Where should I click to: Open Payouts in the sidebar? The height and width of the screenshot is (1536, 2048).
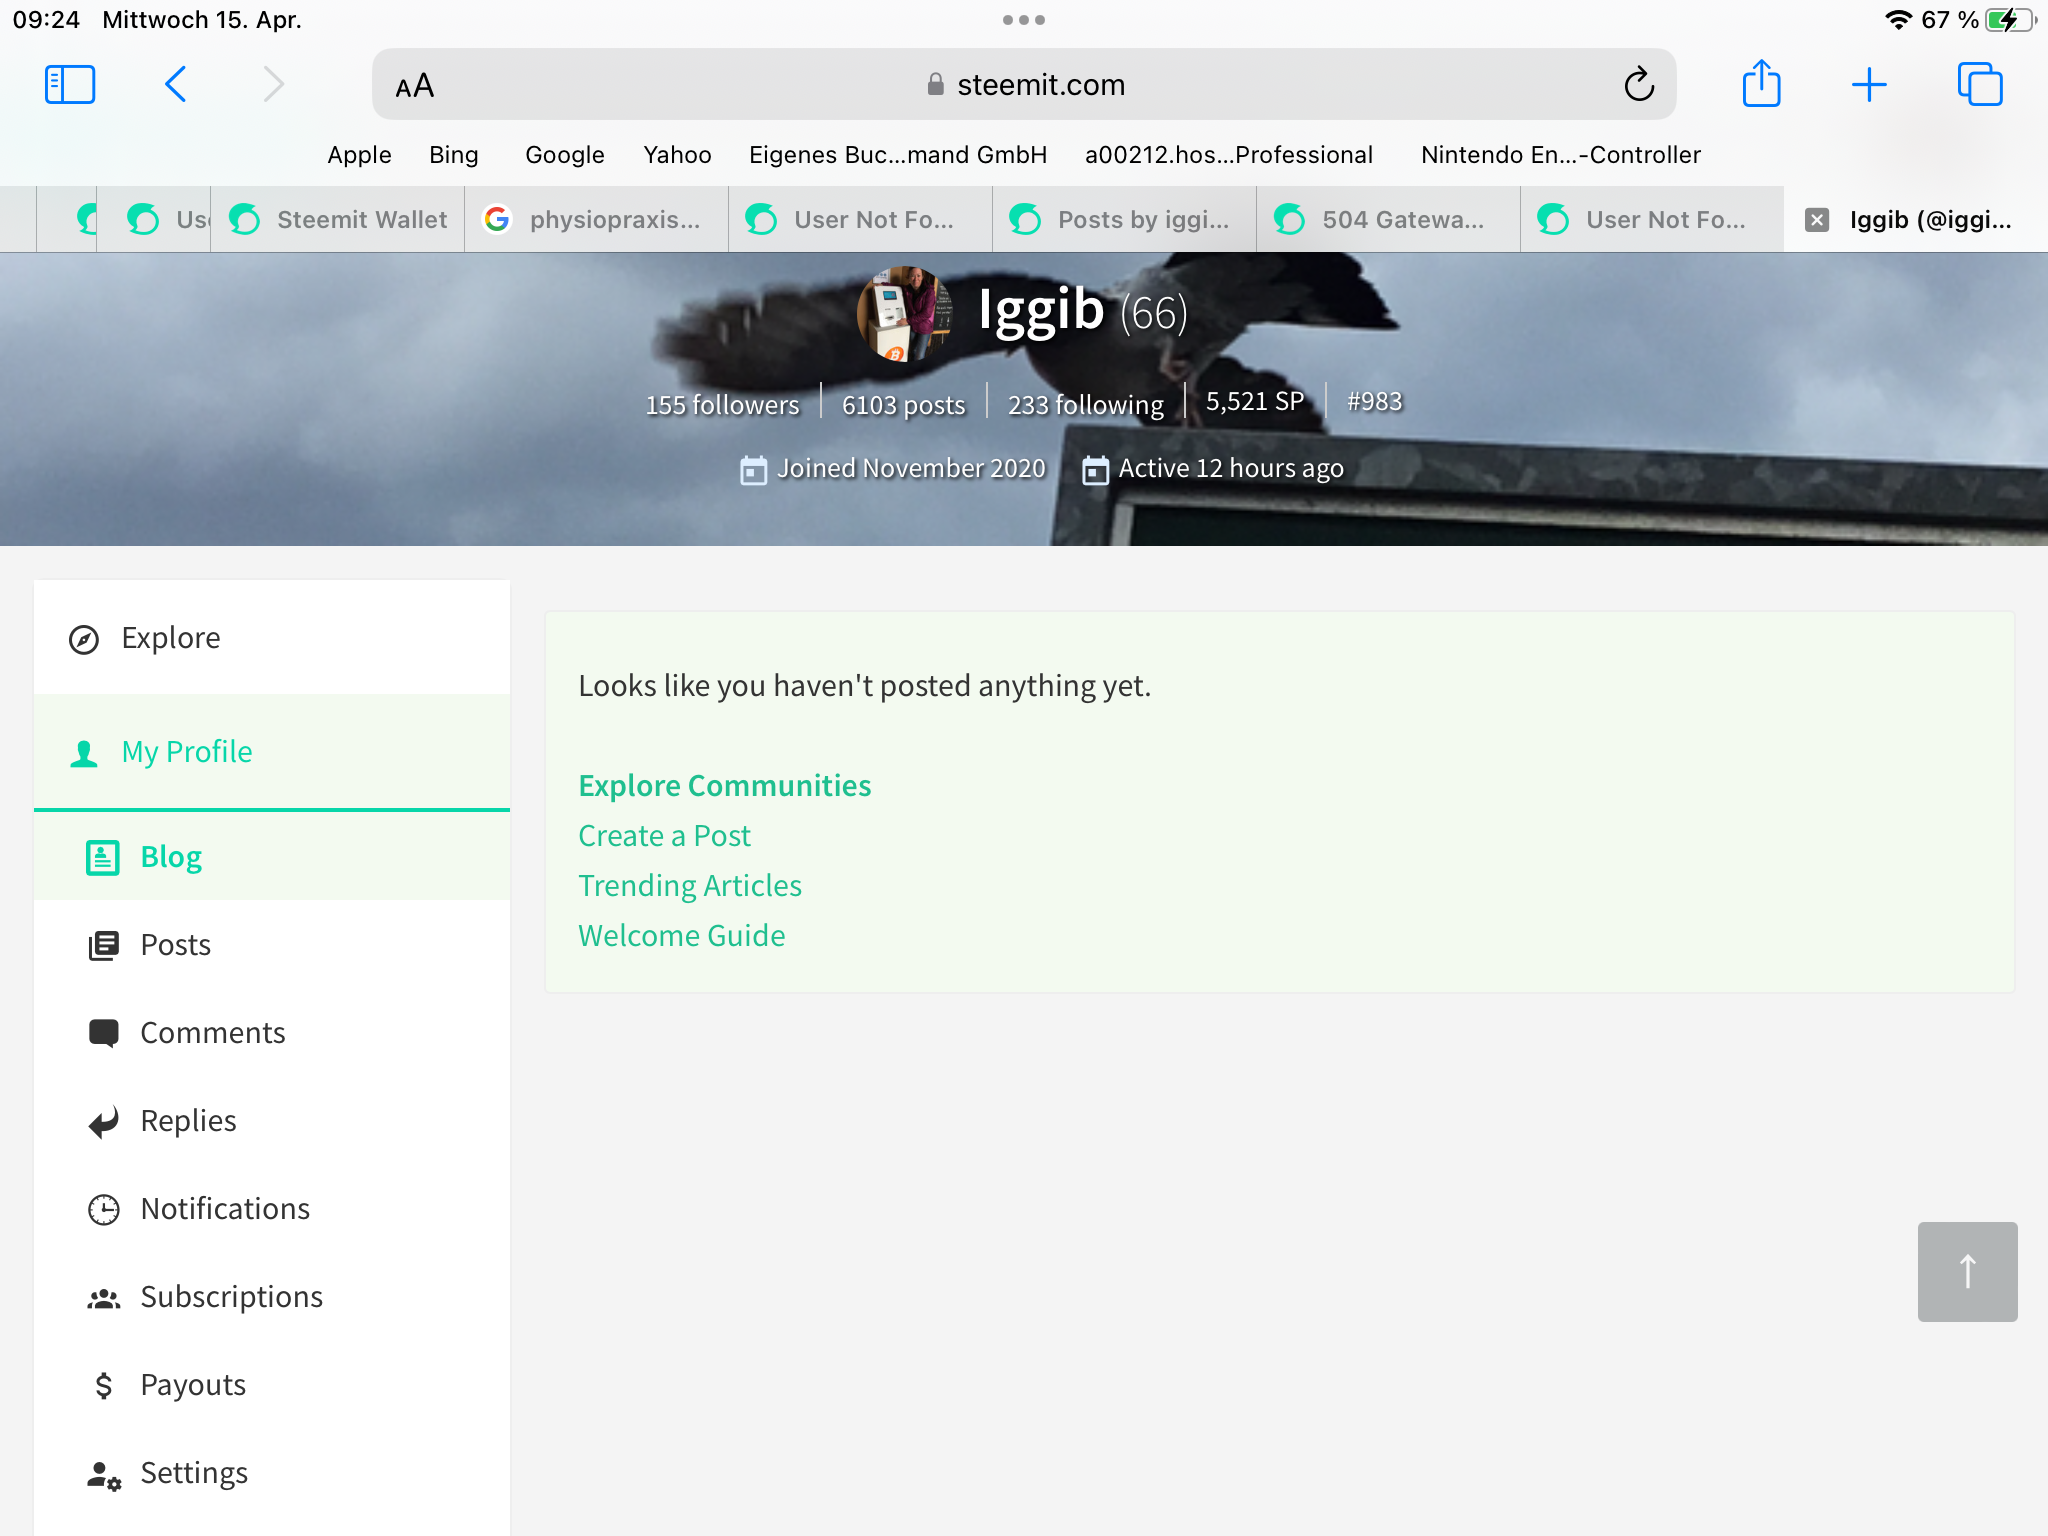(x=193, y=1385)
